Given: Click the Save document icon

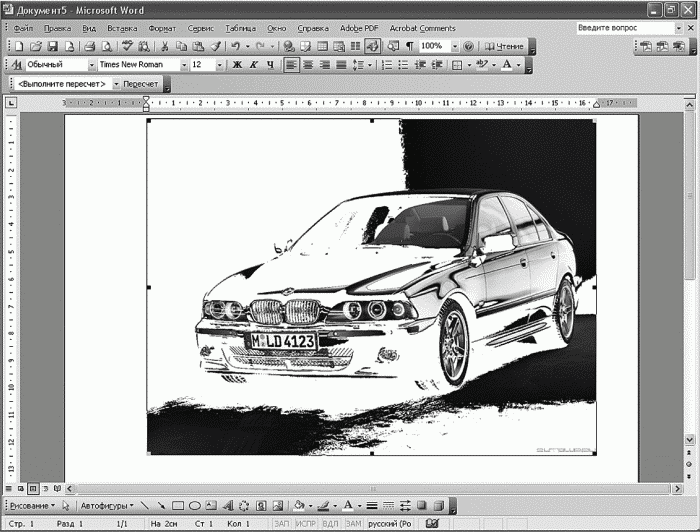Looking at the screenshot, I should pos(53,46).
